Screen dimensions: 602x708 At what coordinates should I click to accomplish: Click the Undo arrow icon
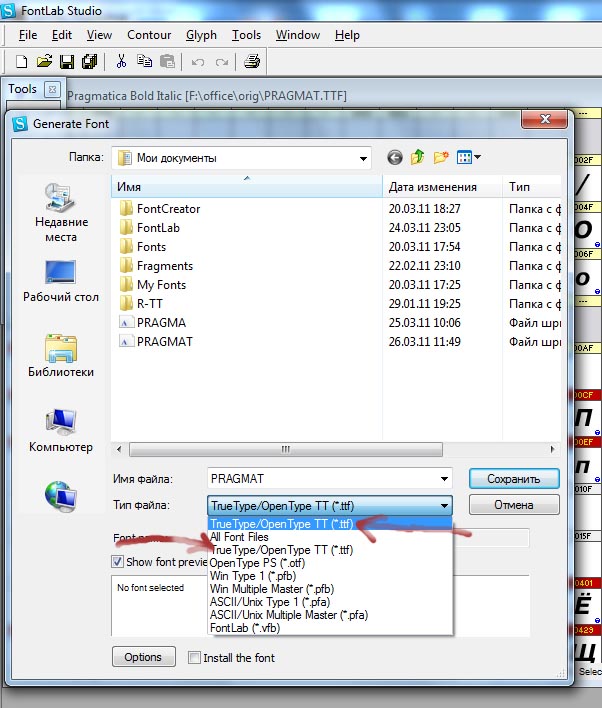198,62
